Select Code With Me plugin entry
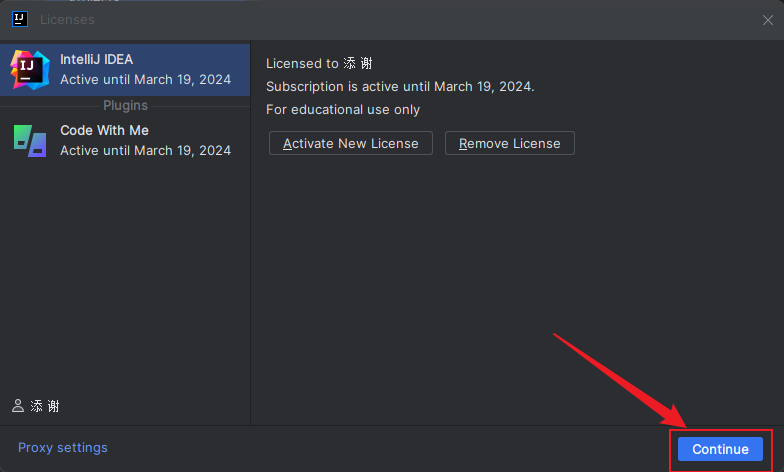The image size is (784, 472). pos(125,140)
